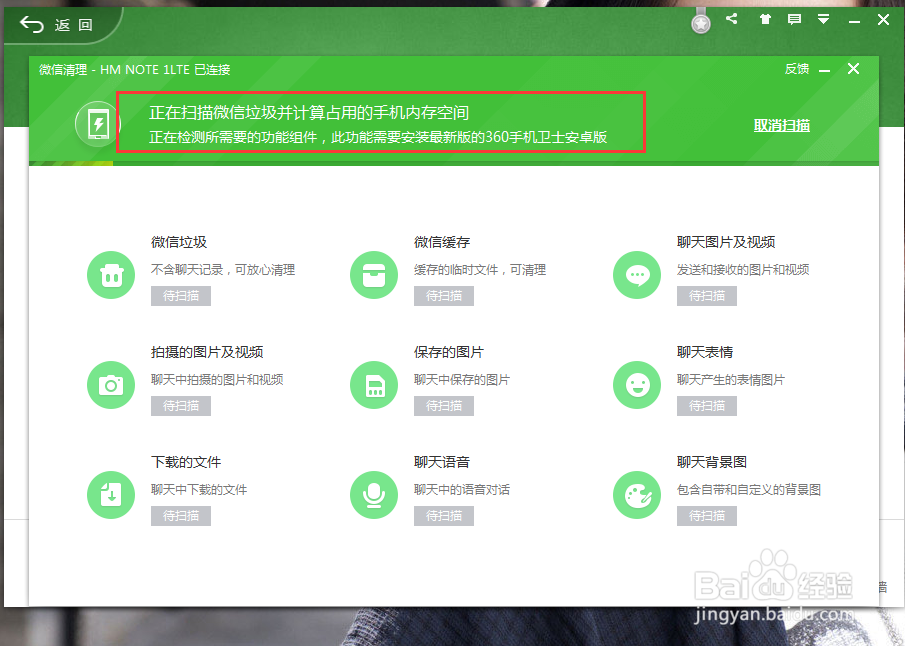
Task: Click 待扫描 button under 保存的图片
Action: pyautogui.click(x=444, y=406)
